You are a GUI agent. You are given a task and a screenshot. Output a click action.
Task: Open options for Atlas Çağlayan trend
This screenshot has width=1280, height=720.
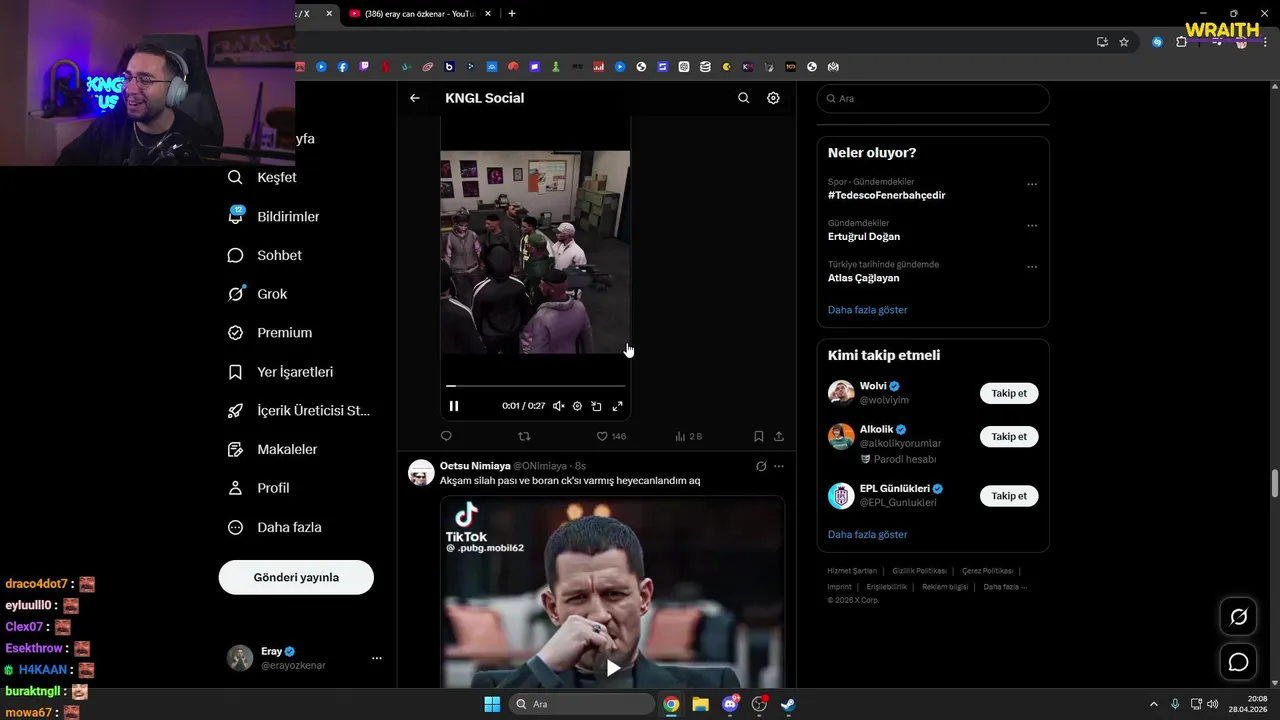coord(1032,267)
